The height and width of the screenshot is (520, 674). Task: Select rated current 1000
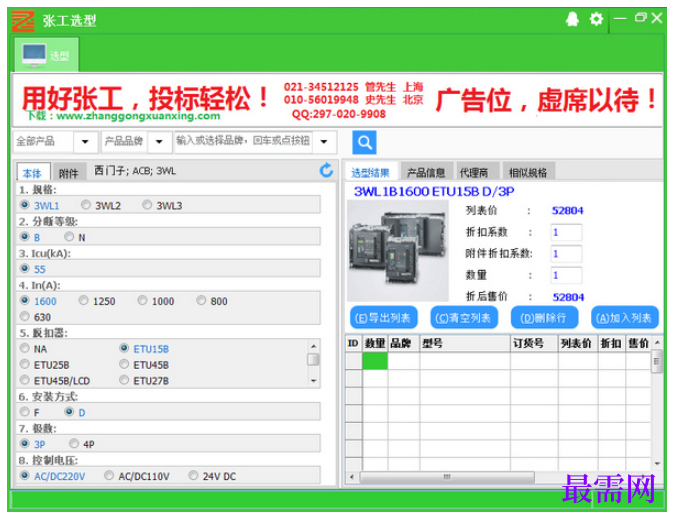click(x=142, y=300)
